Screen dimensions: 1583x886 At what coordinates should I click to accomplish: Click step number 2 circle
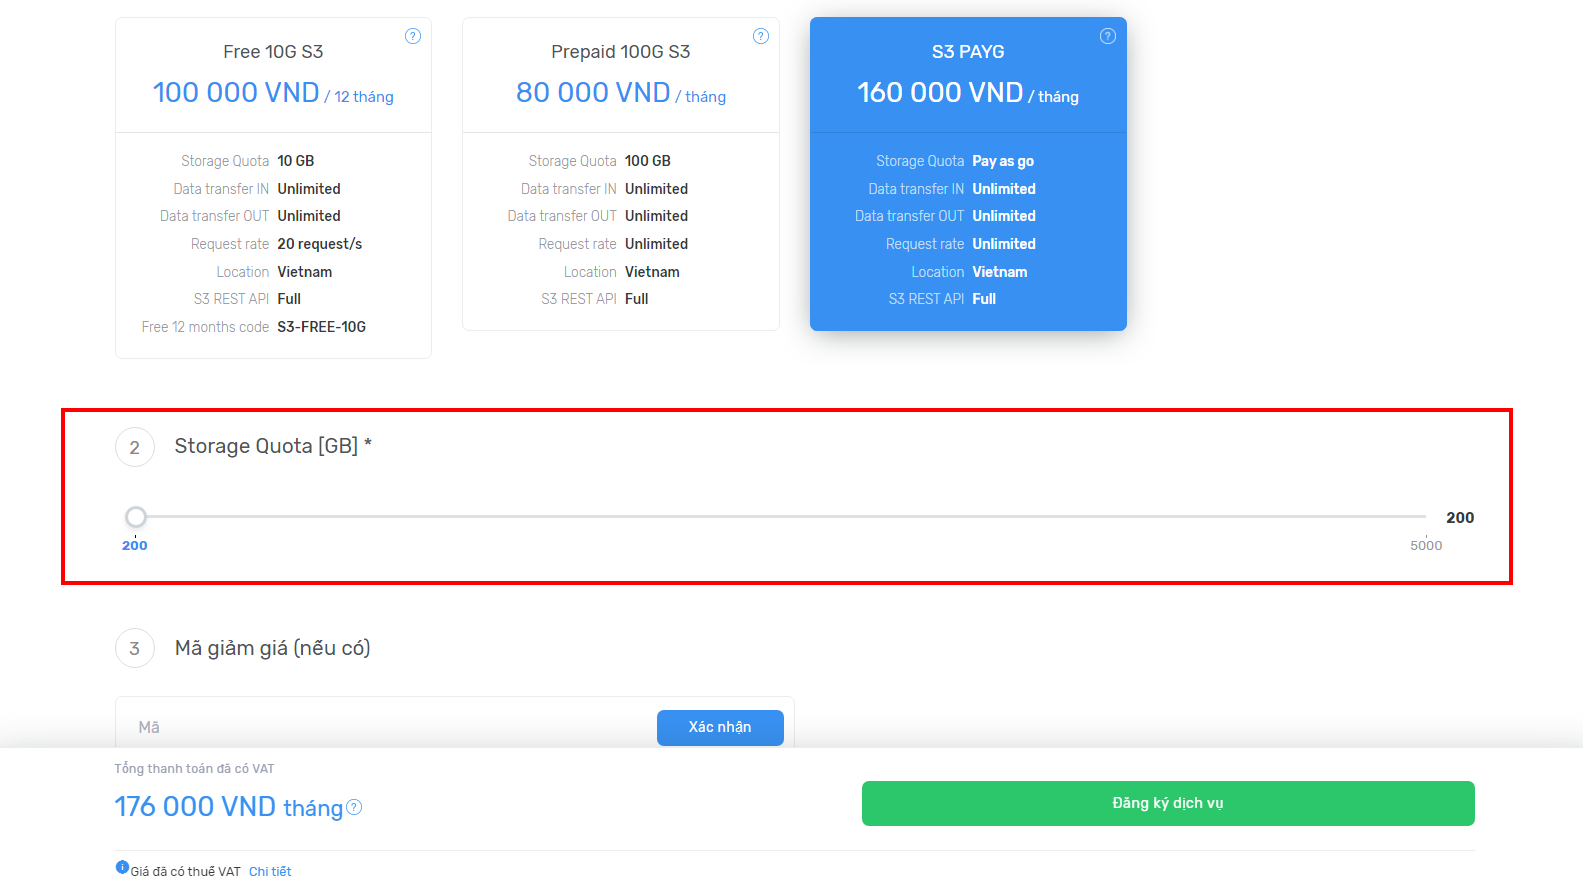pos(135,447)
